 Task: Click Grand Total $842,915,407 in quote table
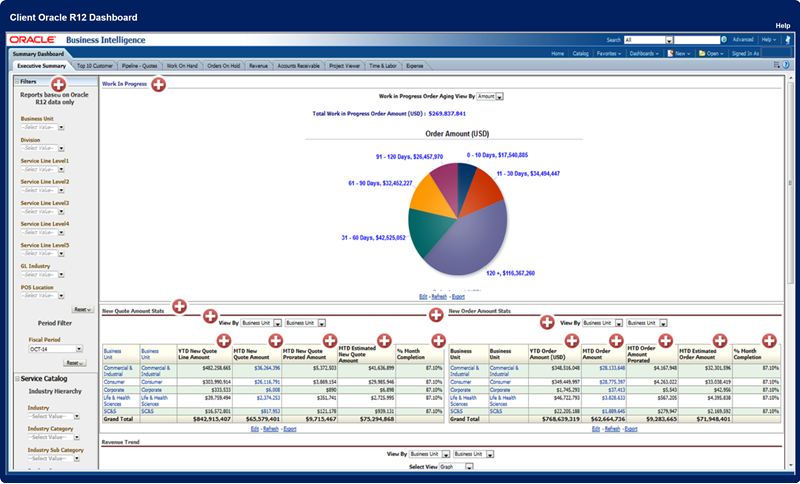pos(212,419)
